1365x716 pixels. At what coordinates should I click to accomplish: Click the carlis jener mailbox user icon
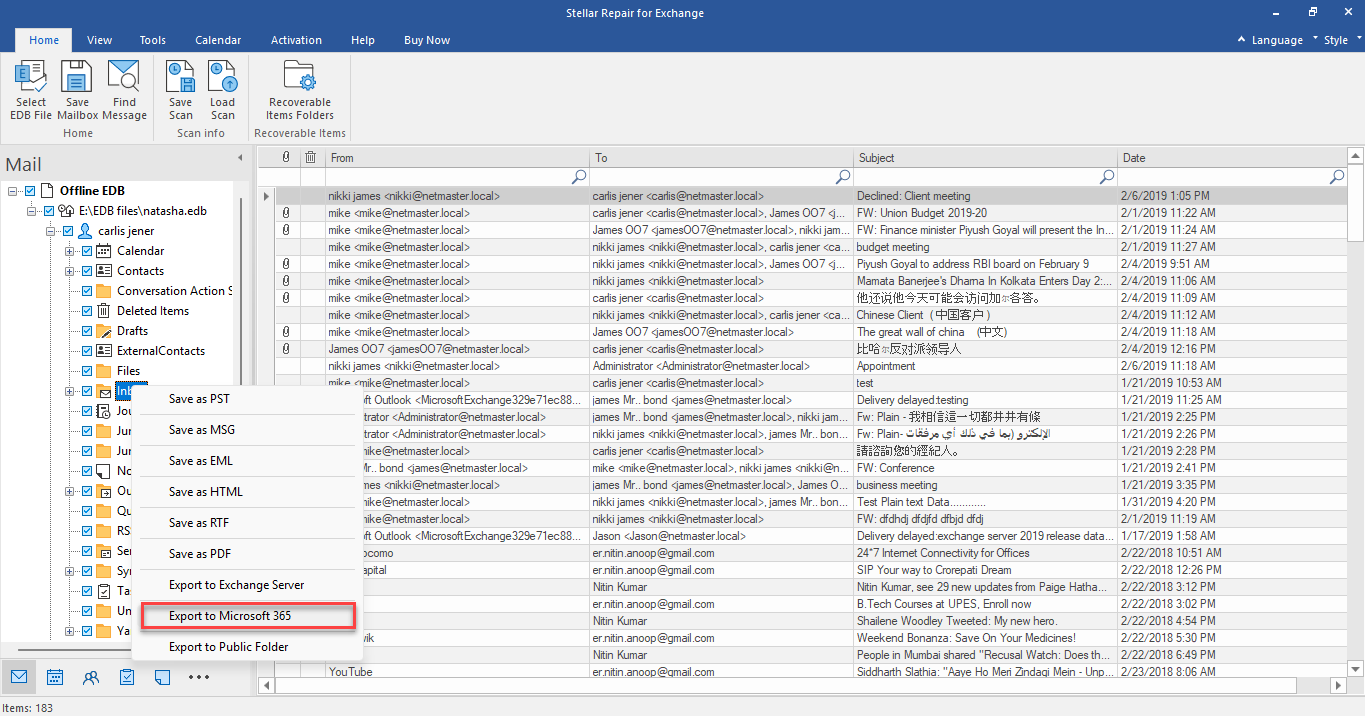pyautogui.click(x=85, y=231)
